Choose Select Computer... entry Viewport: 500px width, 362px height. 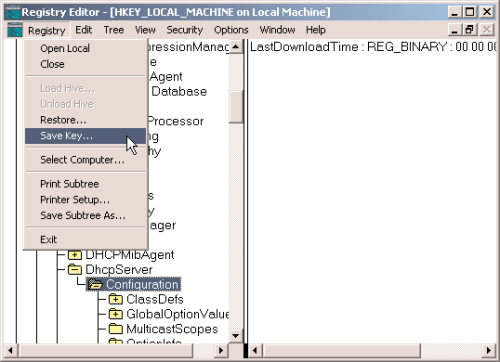[86, 160]
